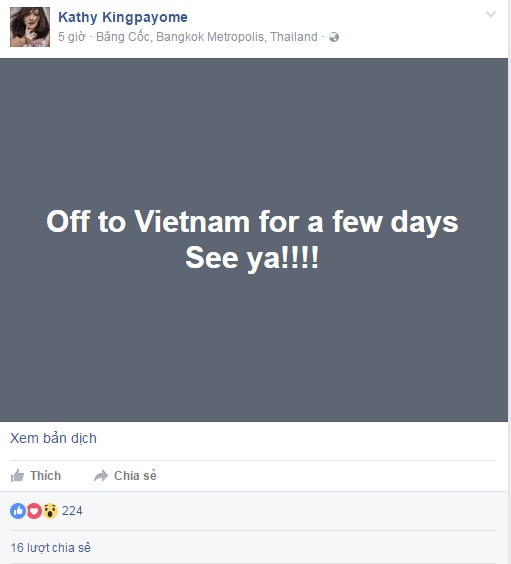Click the blue Like reaction icon
This screenshot has width=511, height=564.
click(x=18, y=511)
